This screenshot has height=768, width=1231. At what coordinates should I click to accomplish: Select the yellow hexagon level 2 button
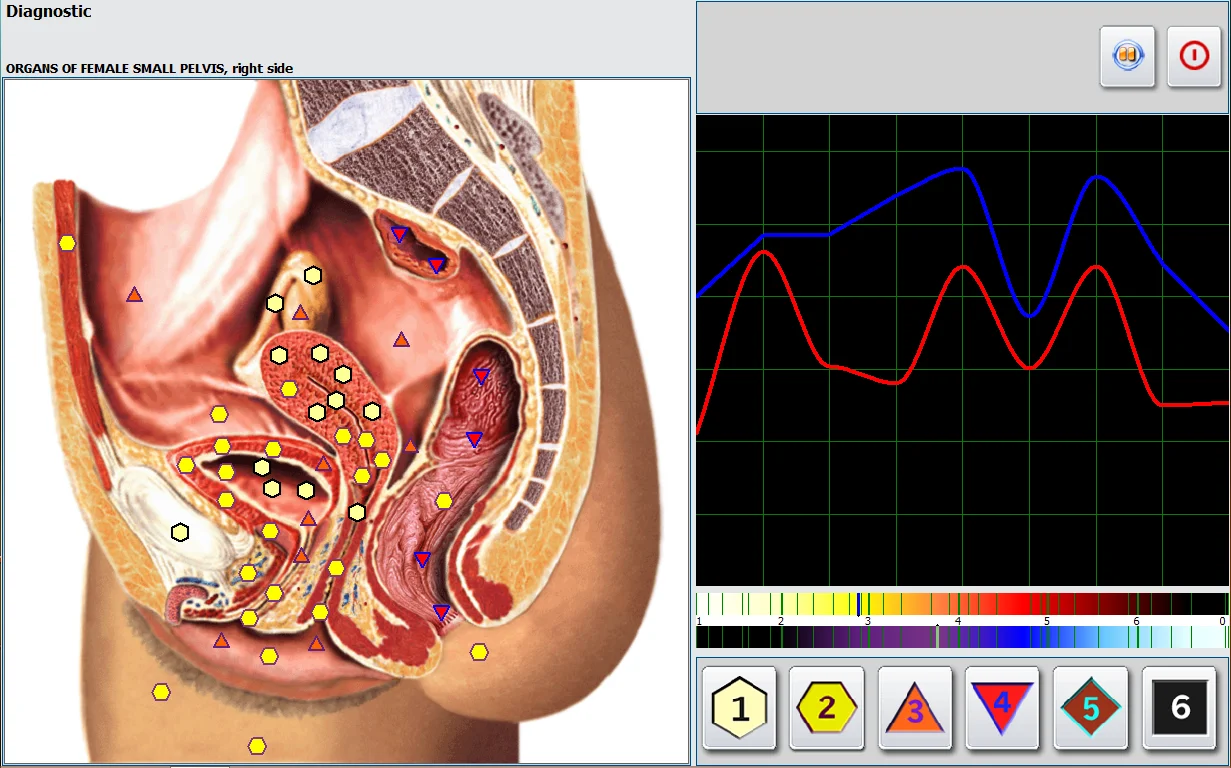[x=827, y=708]
